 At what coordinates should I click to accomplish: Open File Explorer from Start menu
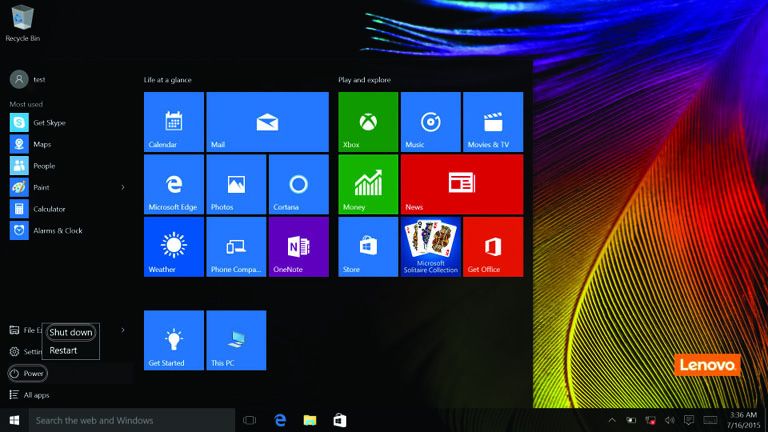[x=25, y=330]
